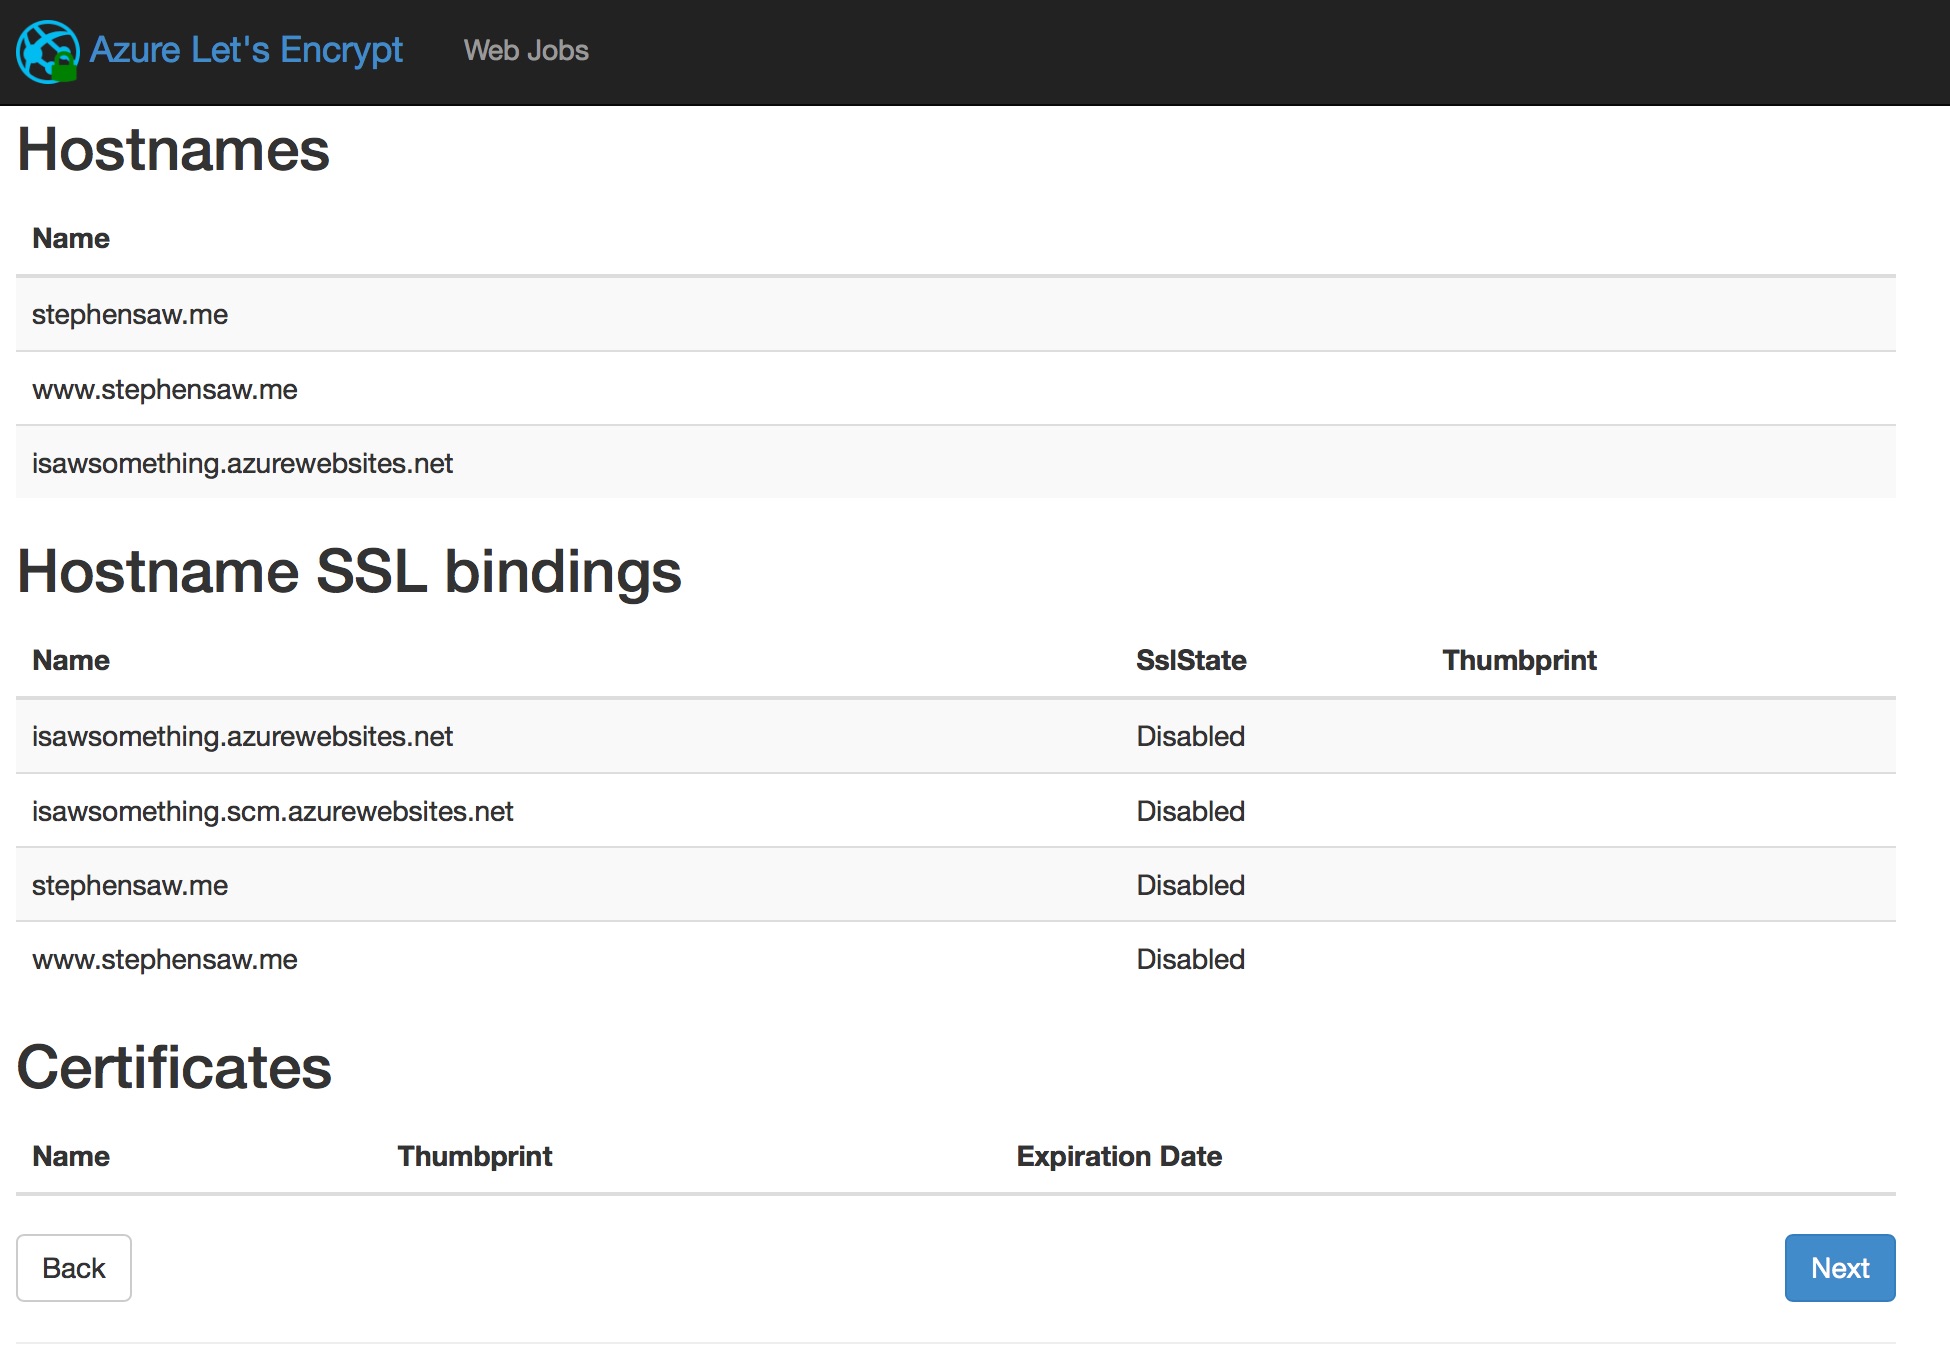Click Disabled state for www.stephensaw.me binding
The width and height of the screenshot is (1950, 1368).
tap(1190, 959)
